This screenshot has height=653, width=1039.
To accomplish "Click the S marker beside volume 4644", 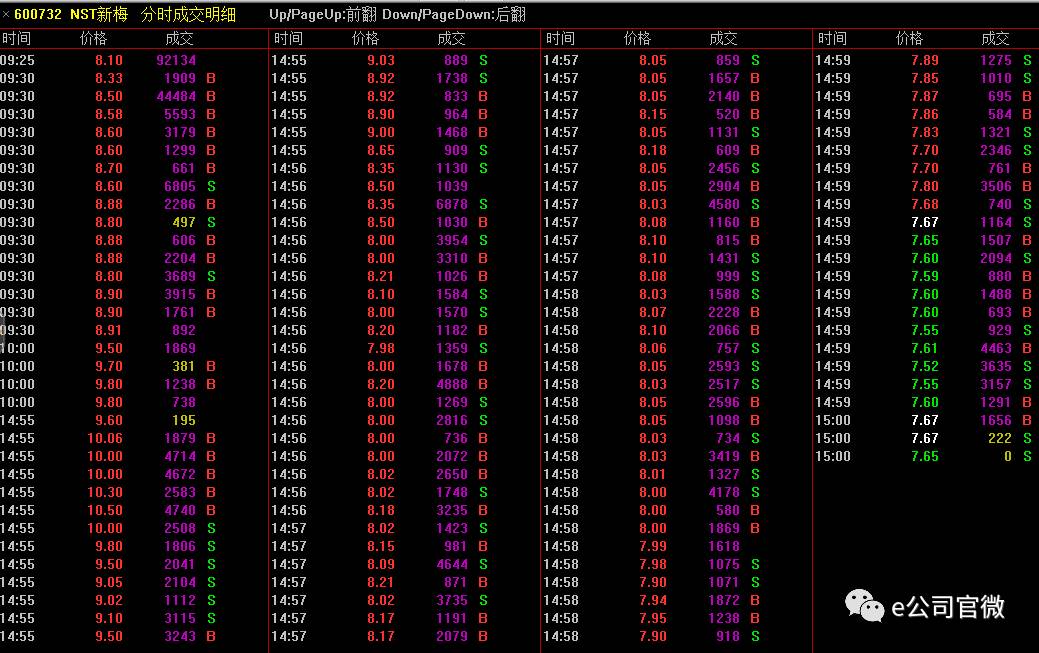I will point(483,564).
